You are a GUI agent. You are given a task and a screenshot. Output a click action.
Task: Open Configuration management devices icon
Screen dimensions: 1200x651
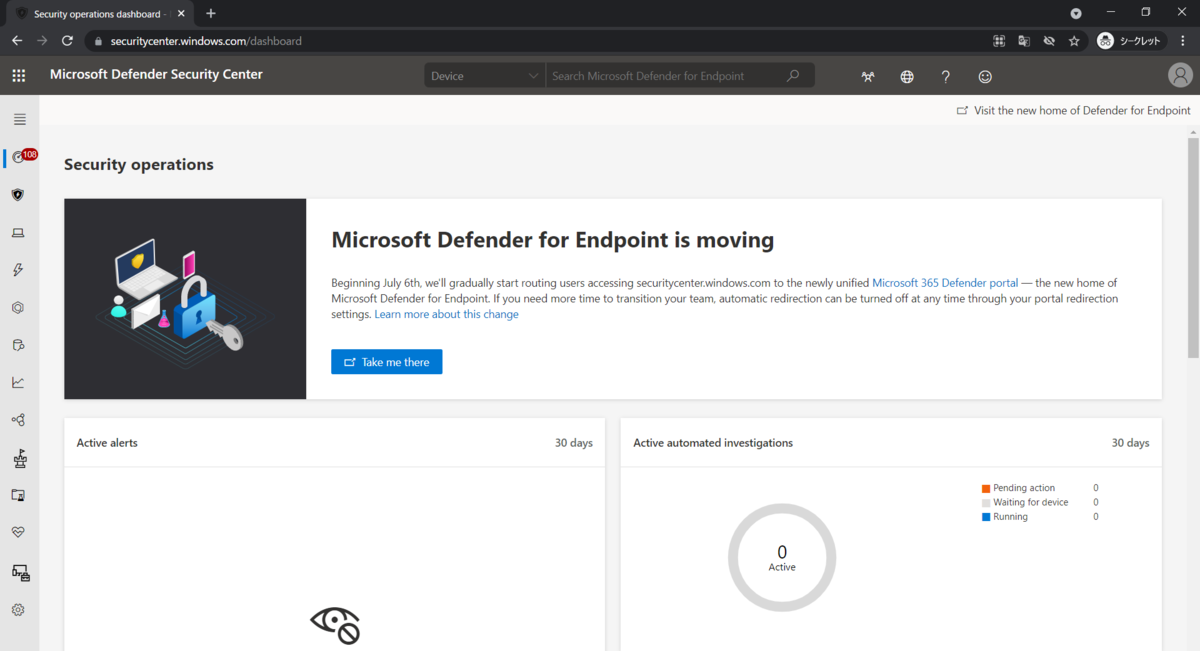[x=20, y=572]
